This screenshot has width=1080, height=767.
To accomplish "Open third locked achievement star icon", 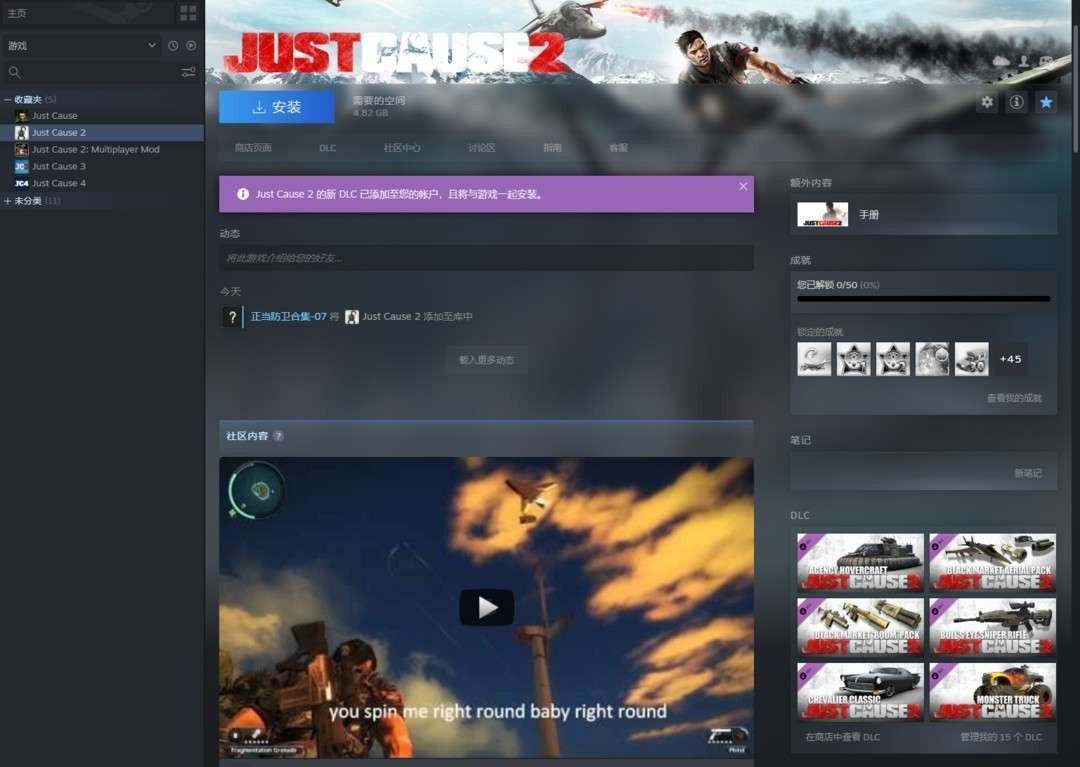I will 893,359.
